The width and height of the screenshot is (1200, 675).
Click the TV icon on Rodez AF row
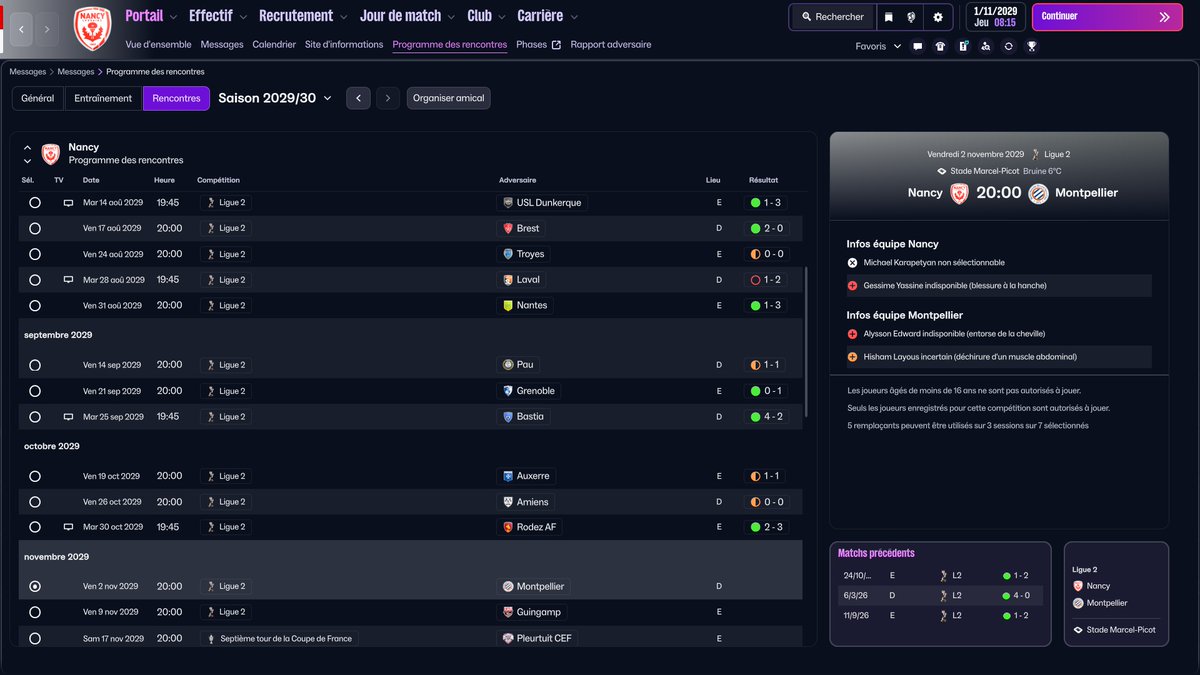coord(68,527)
